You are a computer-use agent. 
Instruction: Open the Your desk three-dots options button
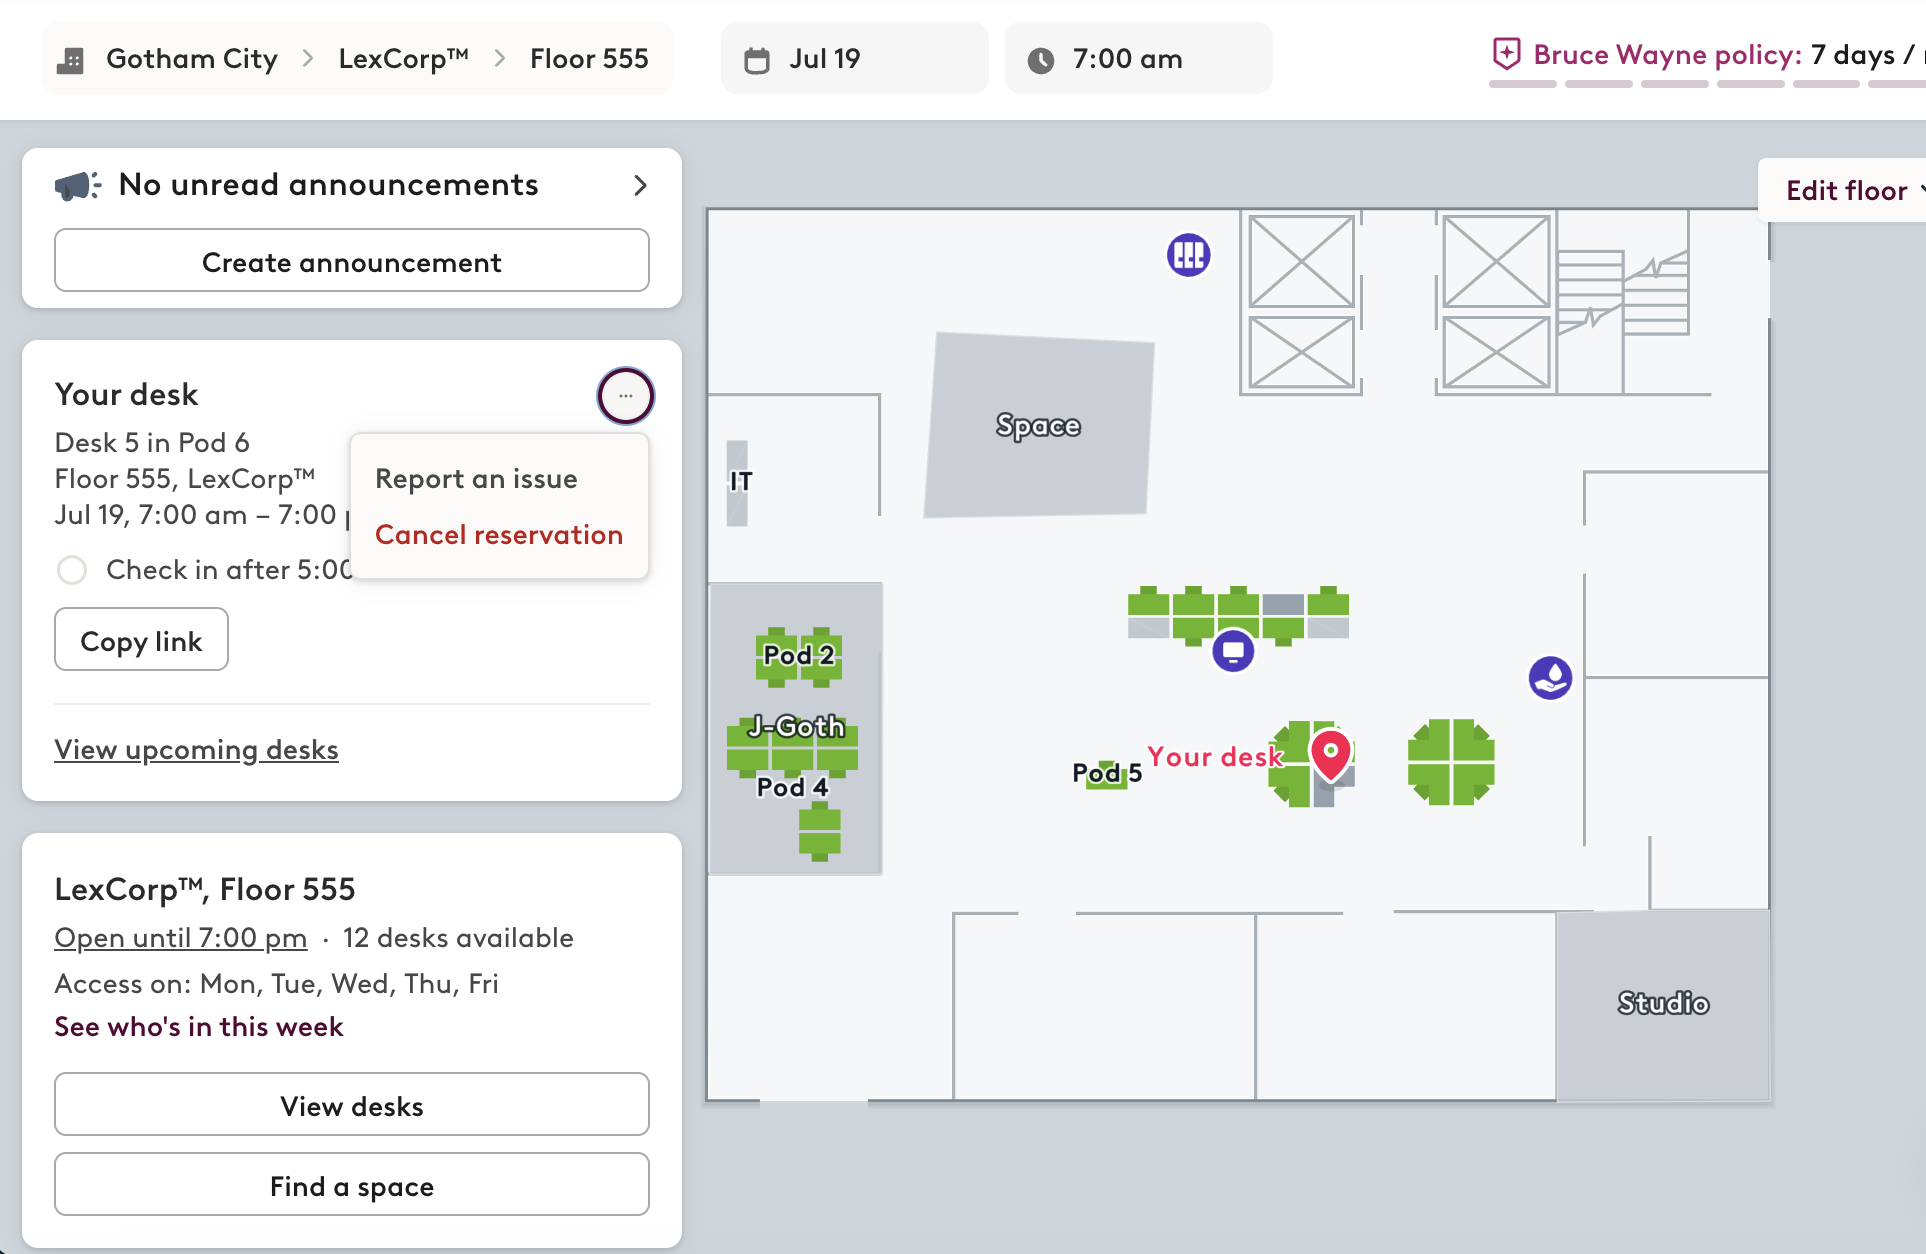(x=626, y=396)
